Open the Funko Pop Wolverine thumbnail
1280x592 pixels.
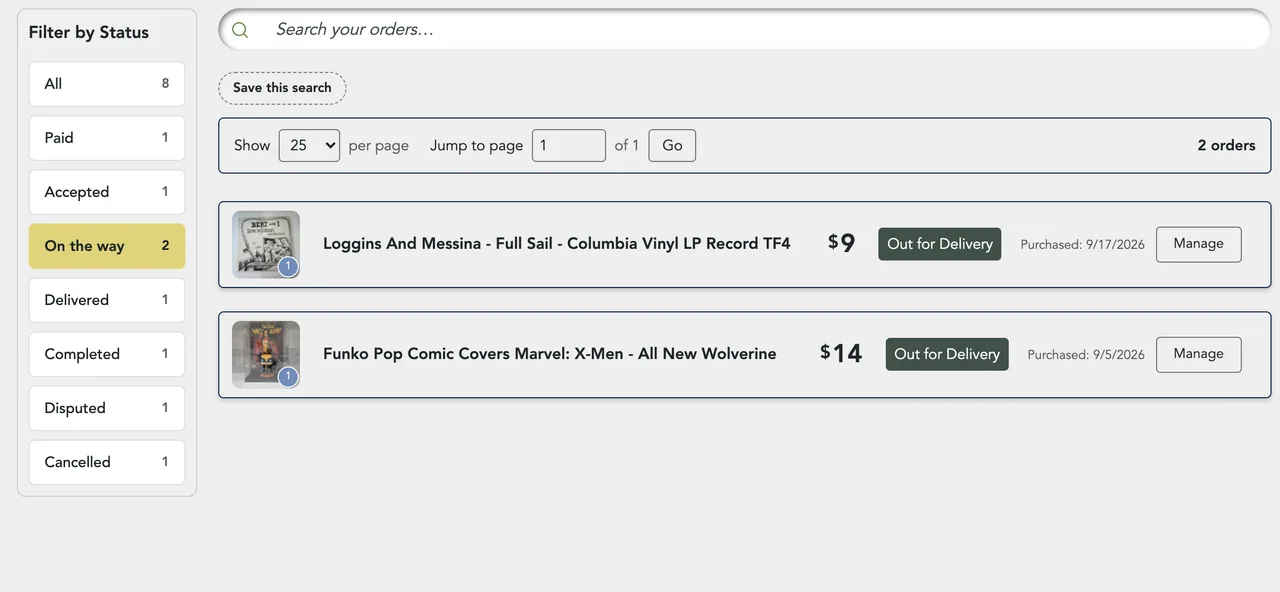coord(266,354)
